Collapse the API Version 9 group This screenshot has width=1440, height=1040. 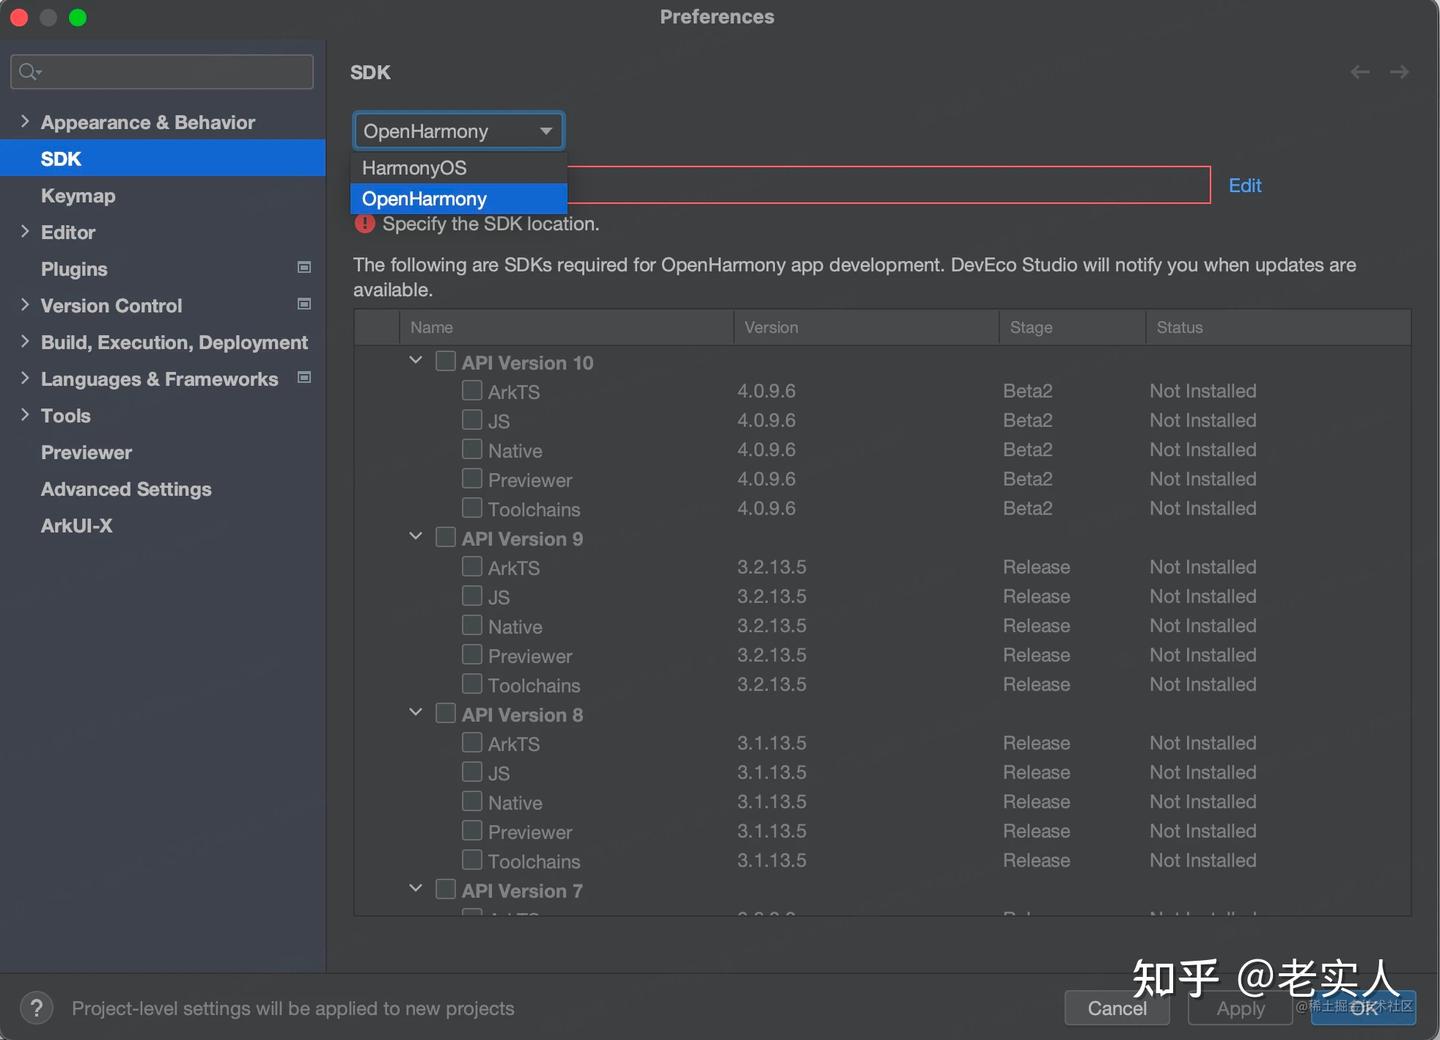pos(416,537)
